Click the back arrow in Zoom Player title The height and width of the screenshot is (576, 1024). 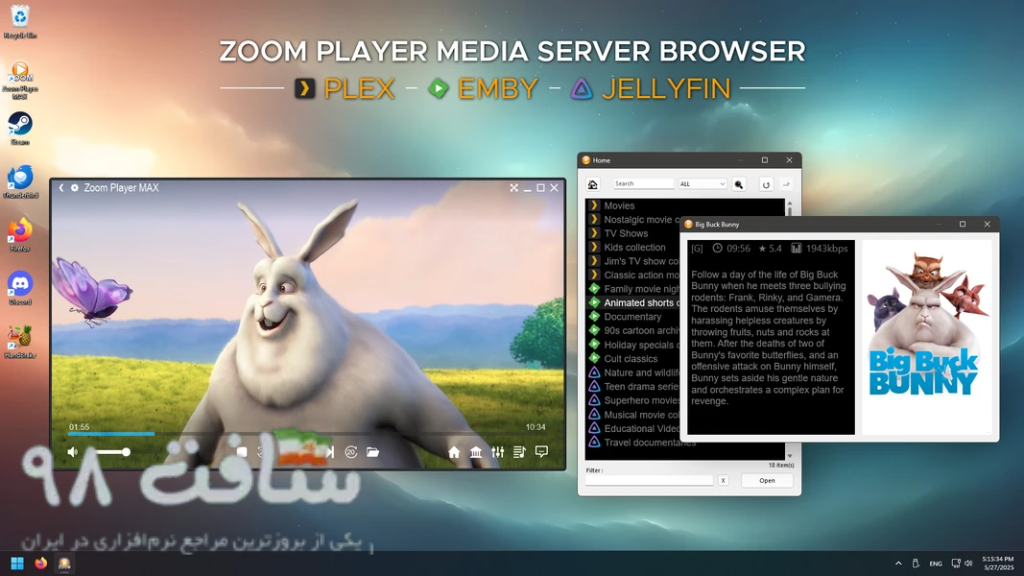tap(61, 187)
